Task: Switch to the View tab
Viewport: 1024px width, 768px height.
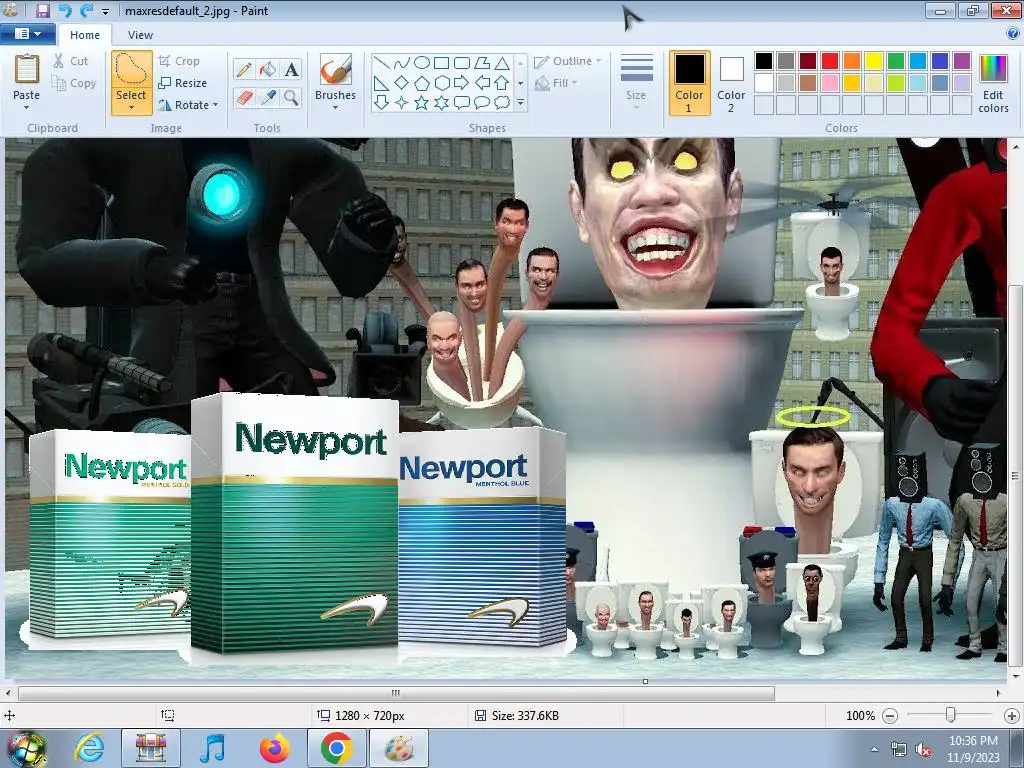Action: coord(140,35)
